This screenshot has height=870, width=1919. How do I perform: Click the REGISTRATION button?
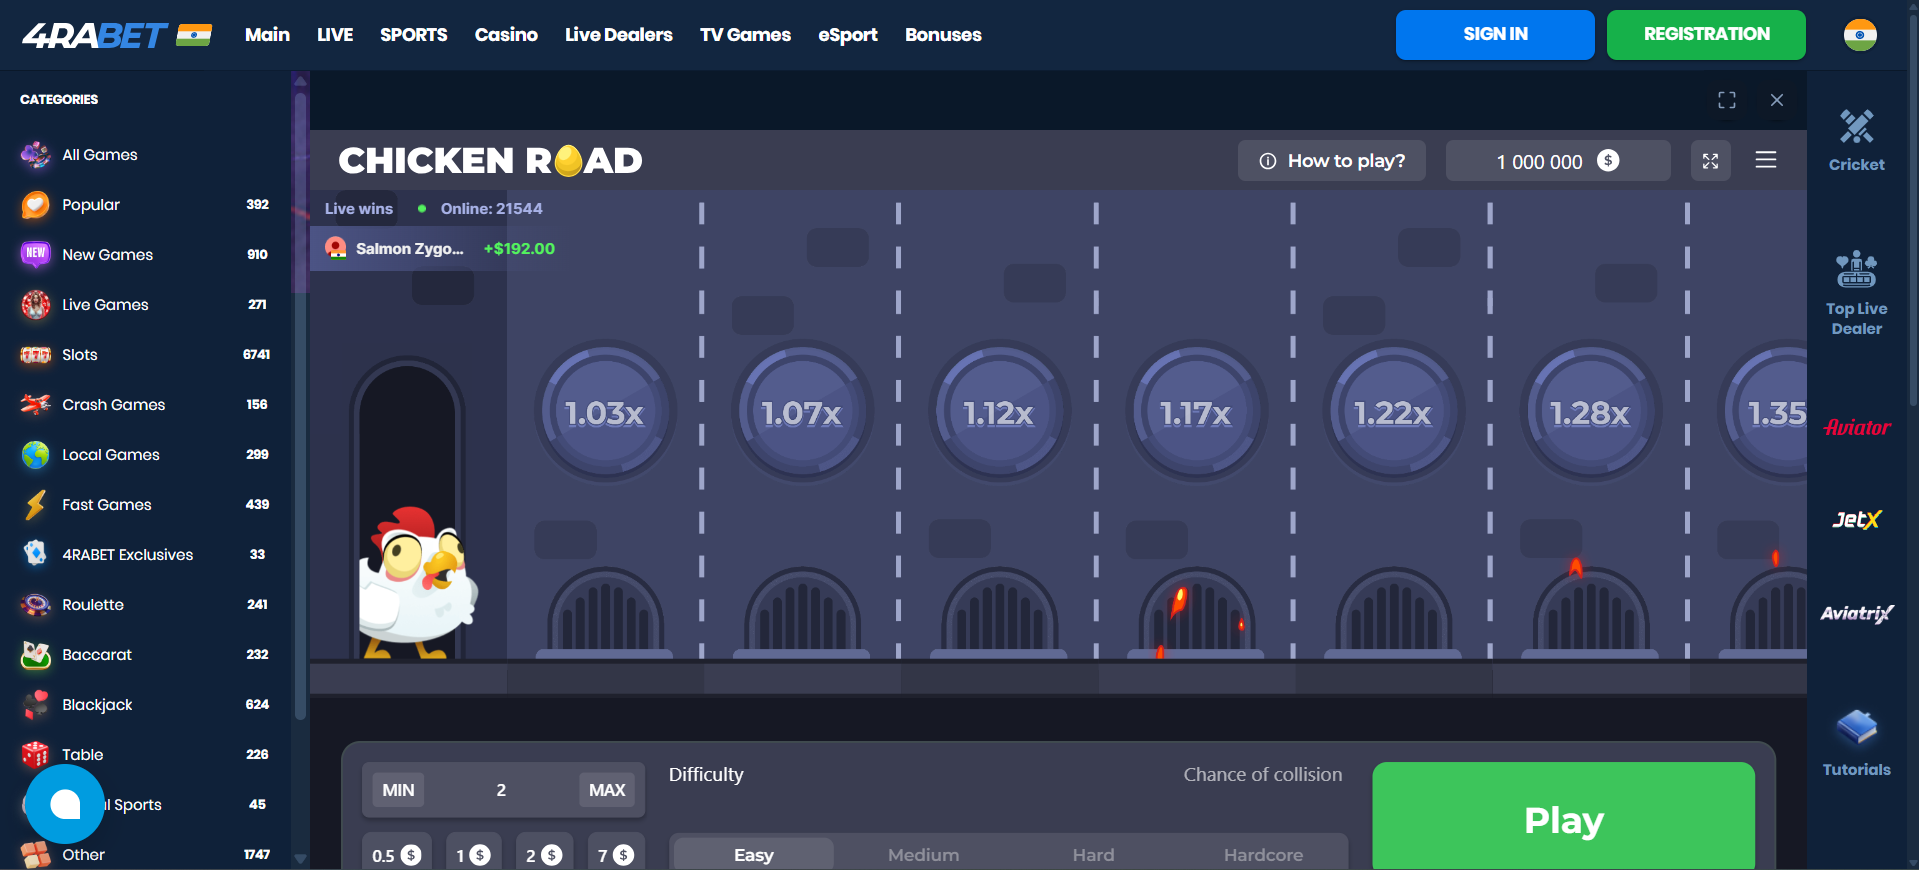point(1705,35)
